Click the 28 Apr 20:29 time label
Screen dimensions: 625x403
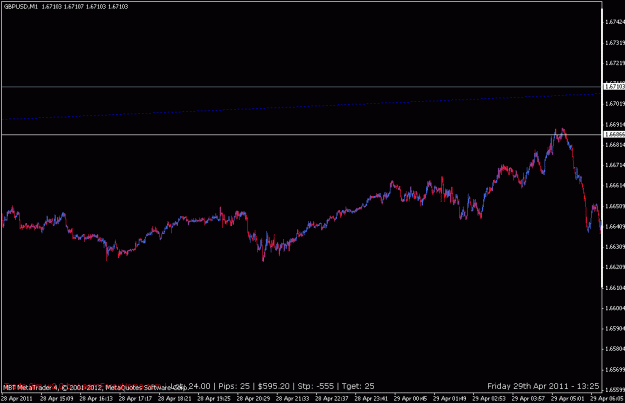click(253, 398)
